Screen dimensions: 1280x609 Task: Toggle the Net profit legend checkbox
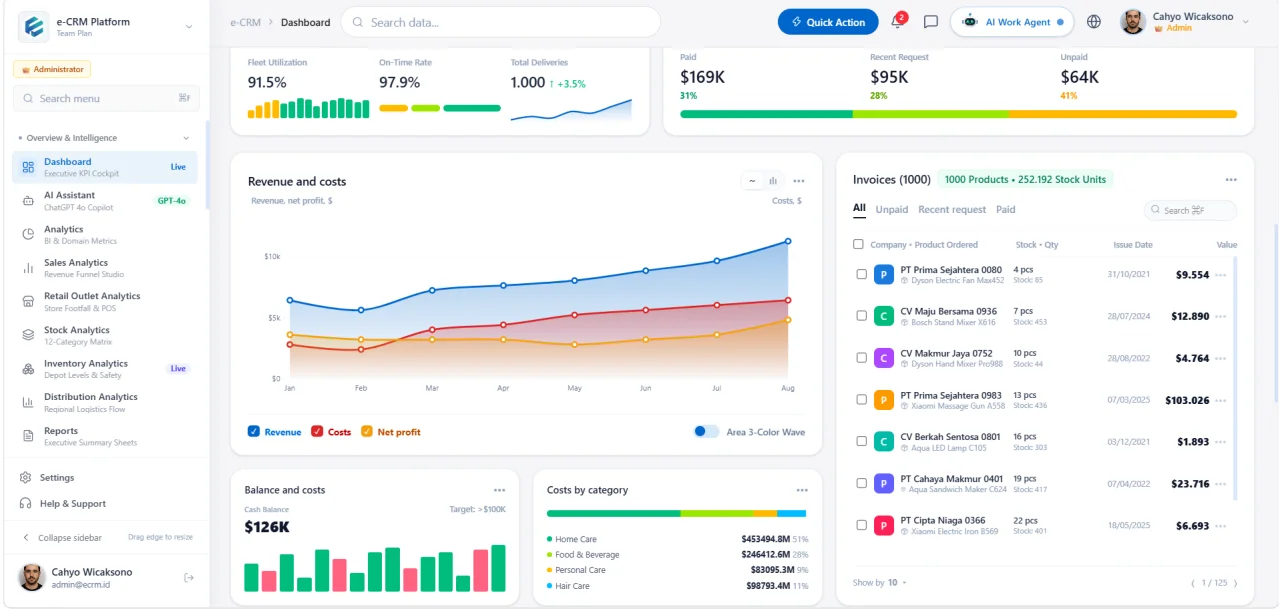(x=367, y=432)
